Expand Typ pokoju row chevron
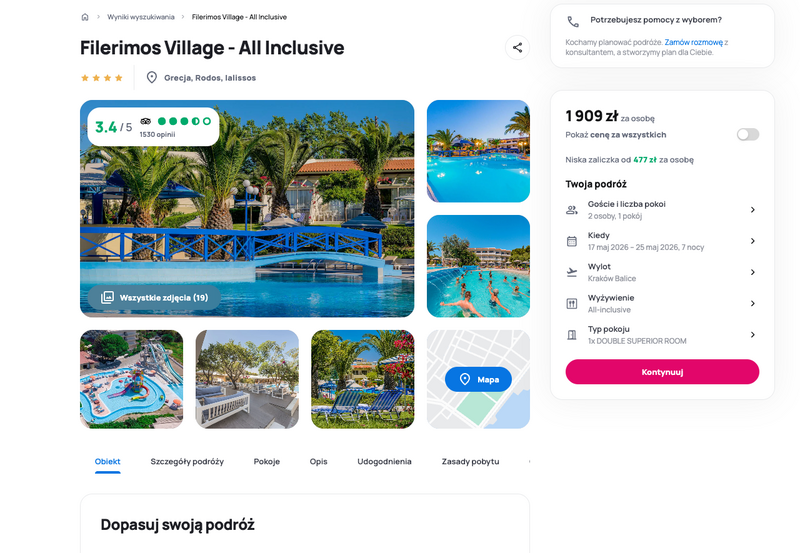Screen dimensions: 800x553 pos(753,335)
